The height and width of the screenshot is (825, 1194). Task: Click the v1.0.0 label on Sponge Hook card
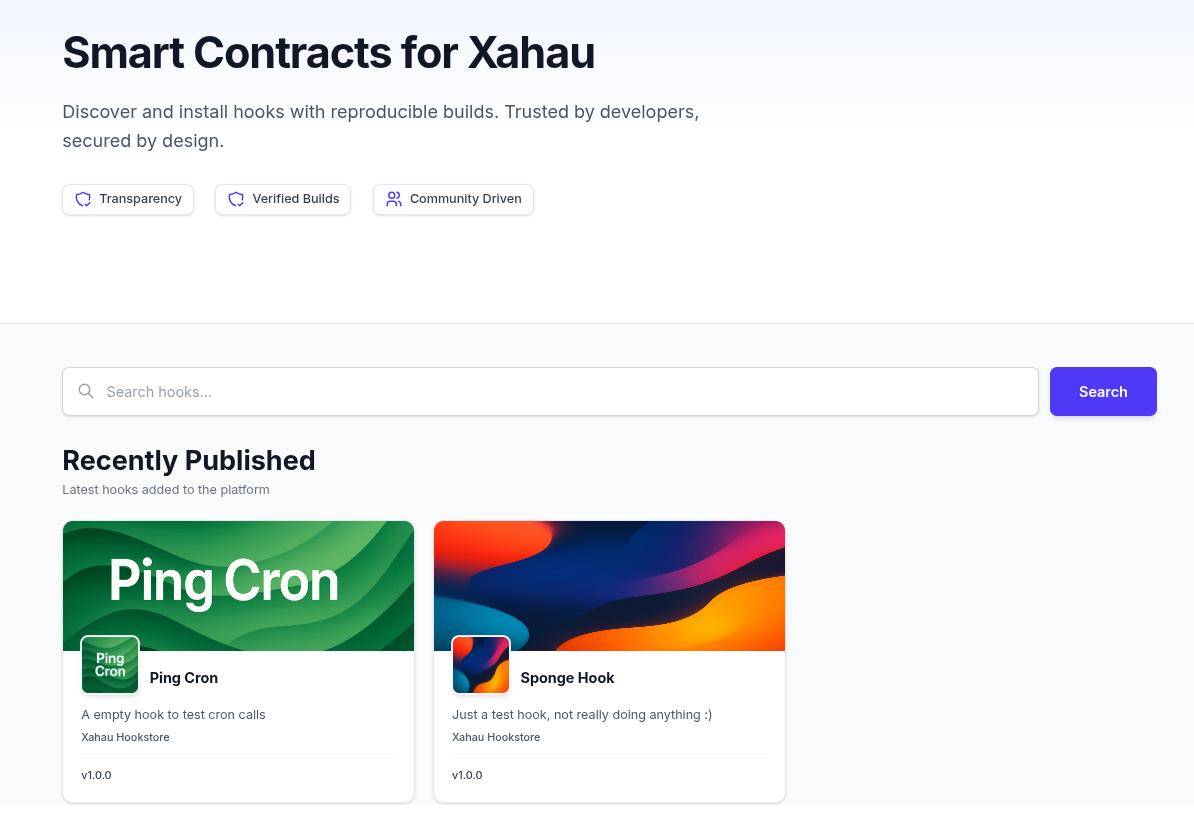click(467, 774)
